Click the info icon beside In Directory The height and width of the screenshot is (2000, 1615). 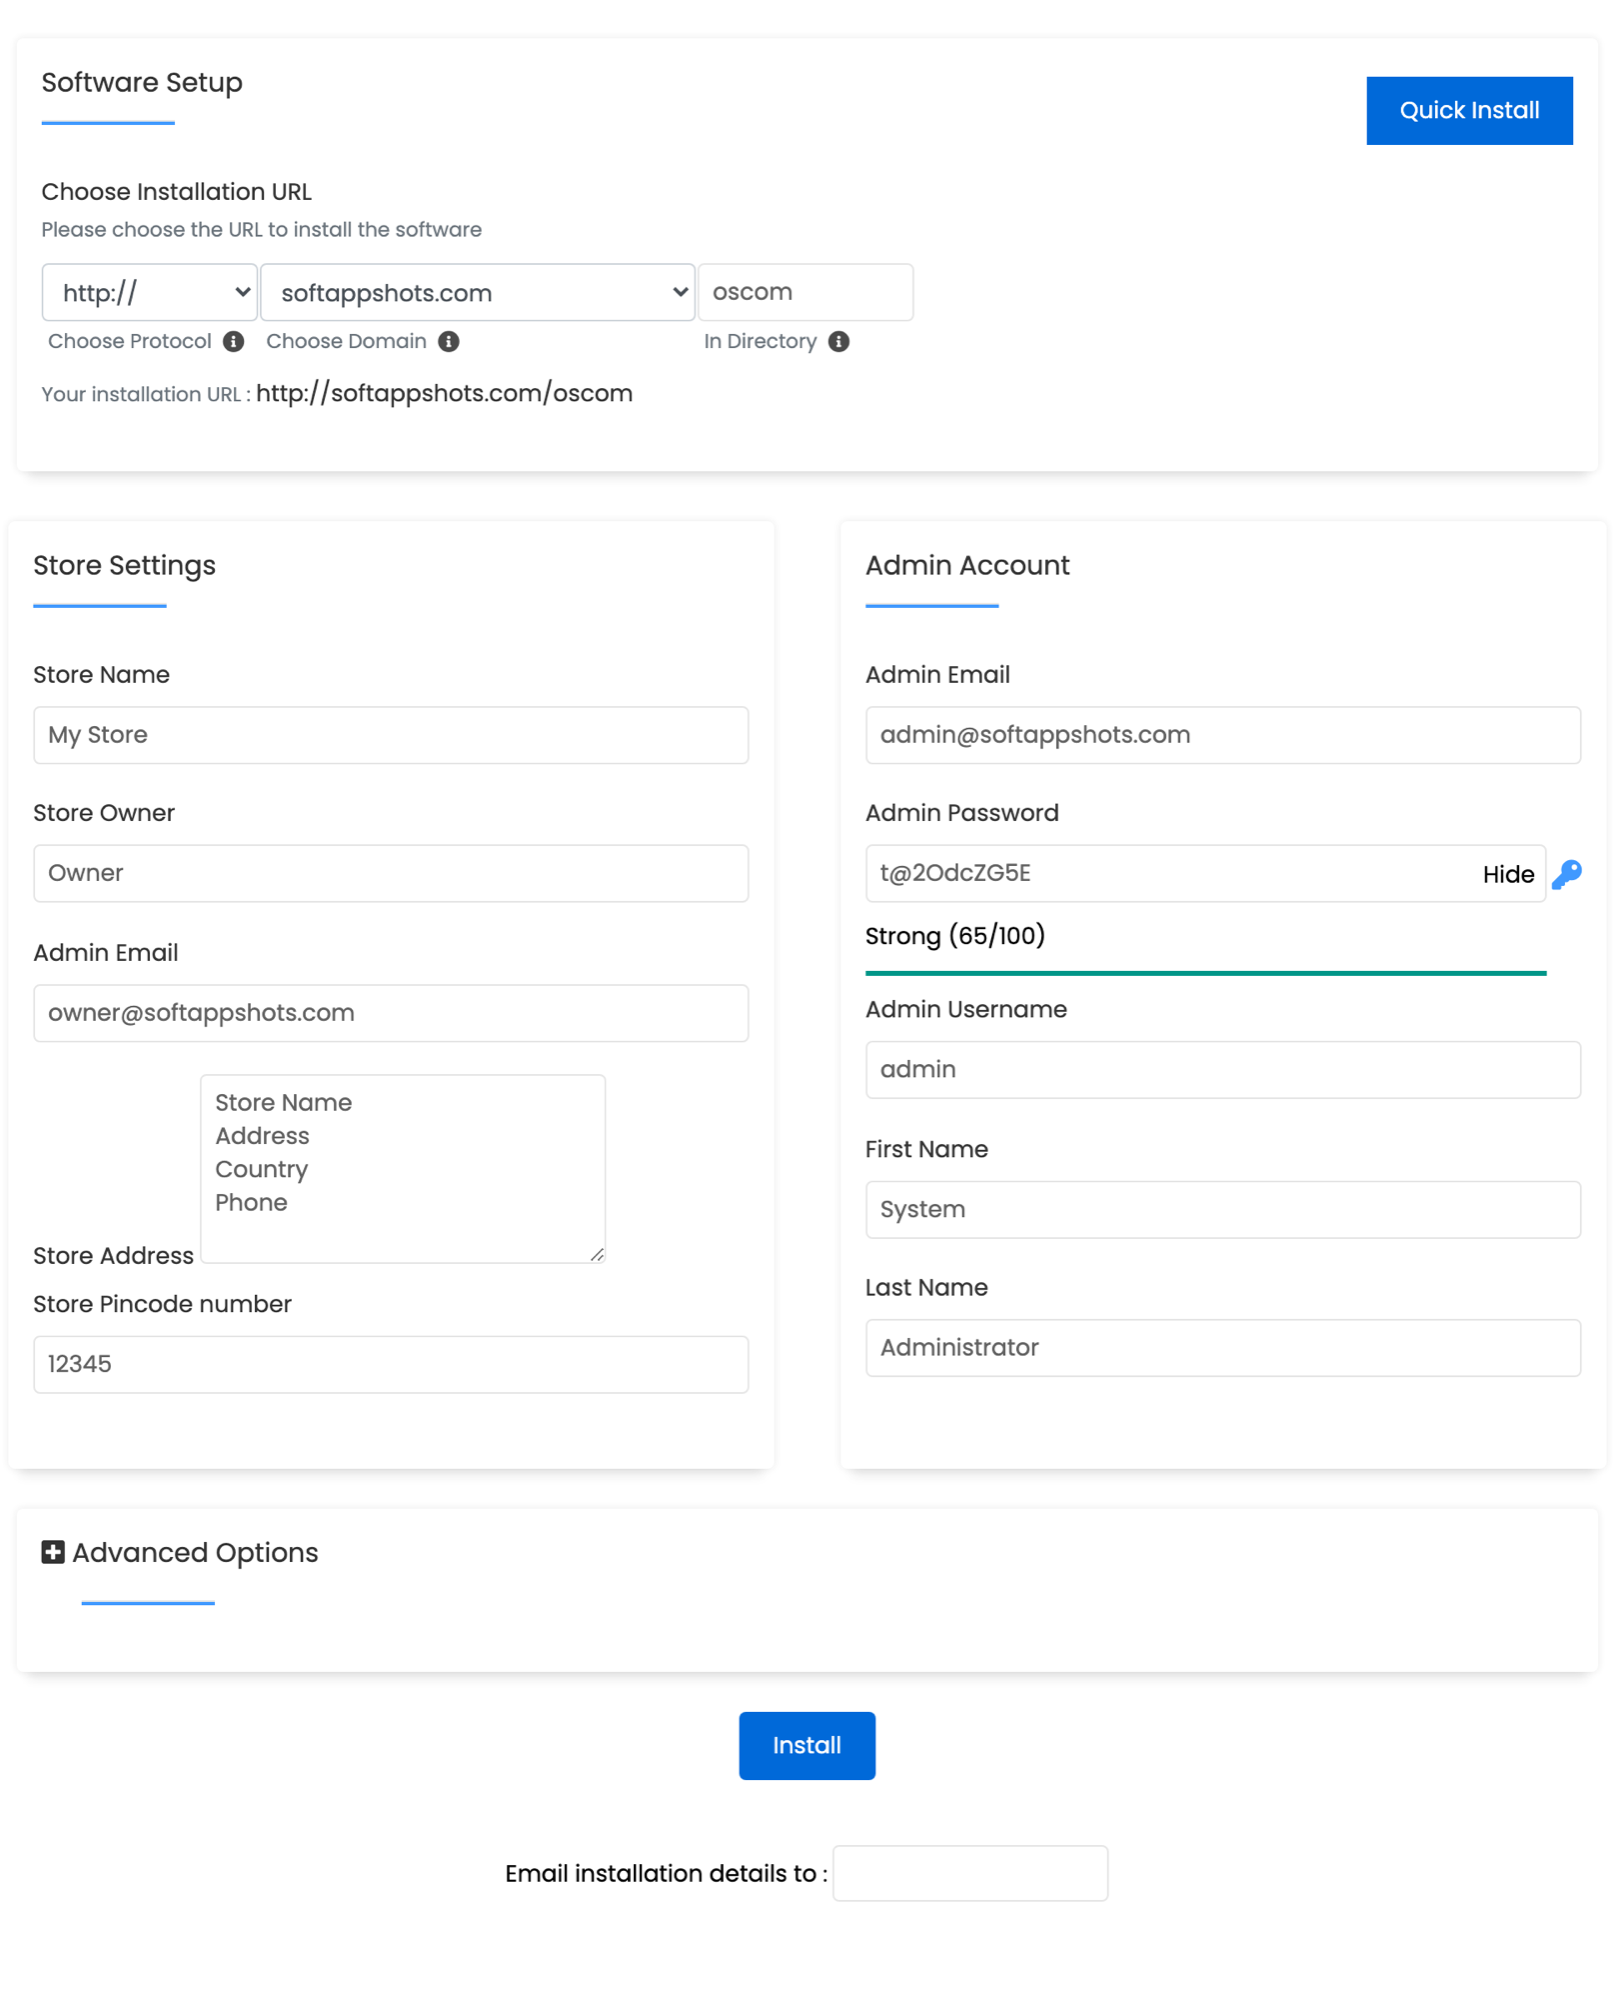pyautogui.click(x=841, y=341)
